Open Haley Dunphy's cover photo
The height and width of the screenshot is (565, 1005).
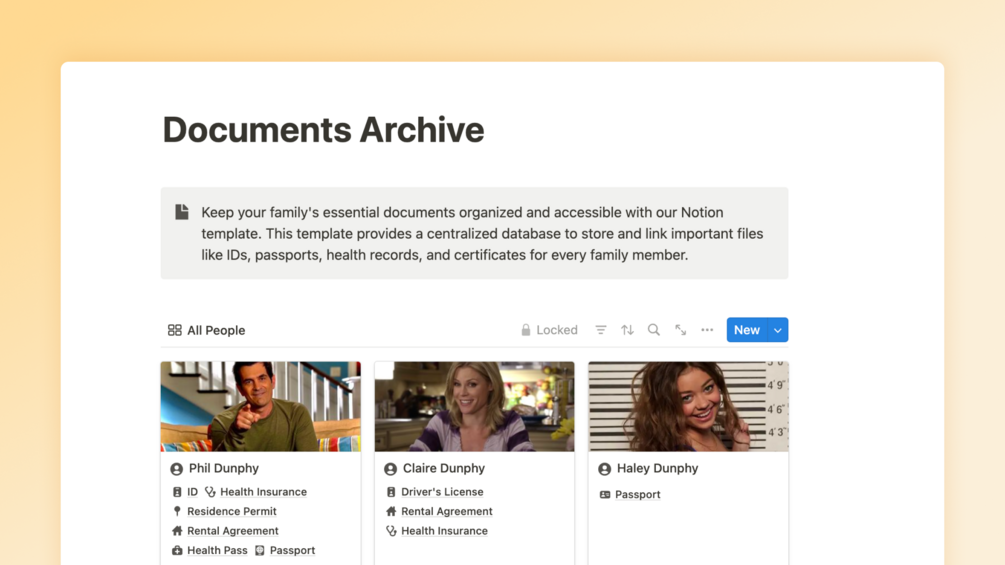click(x=688, y=406)
